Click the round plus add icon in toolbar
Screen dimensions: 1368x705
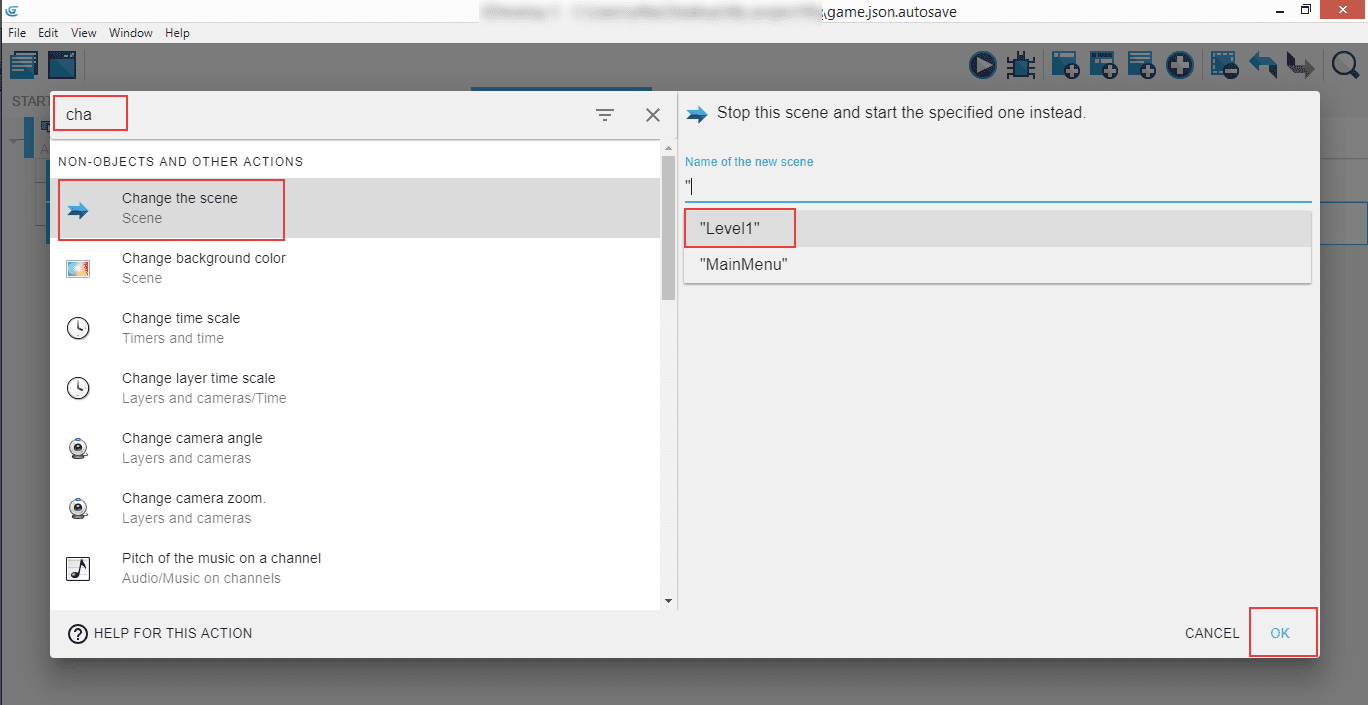tap(1180, 66)
